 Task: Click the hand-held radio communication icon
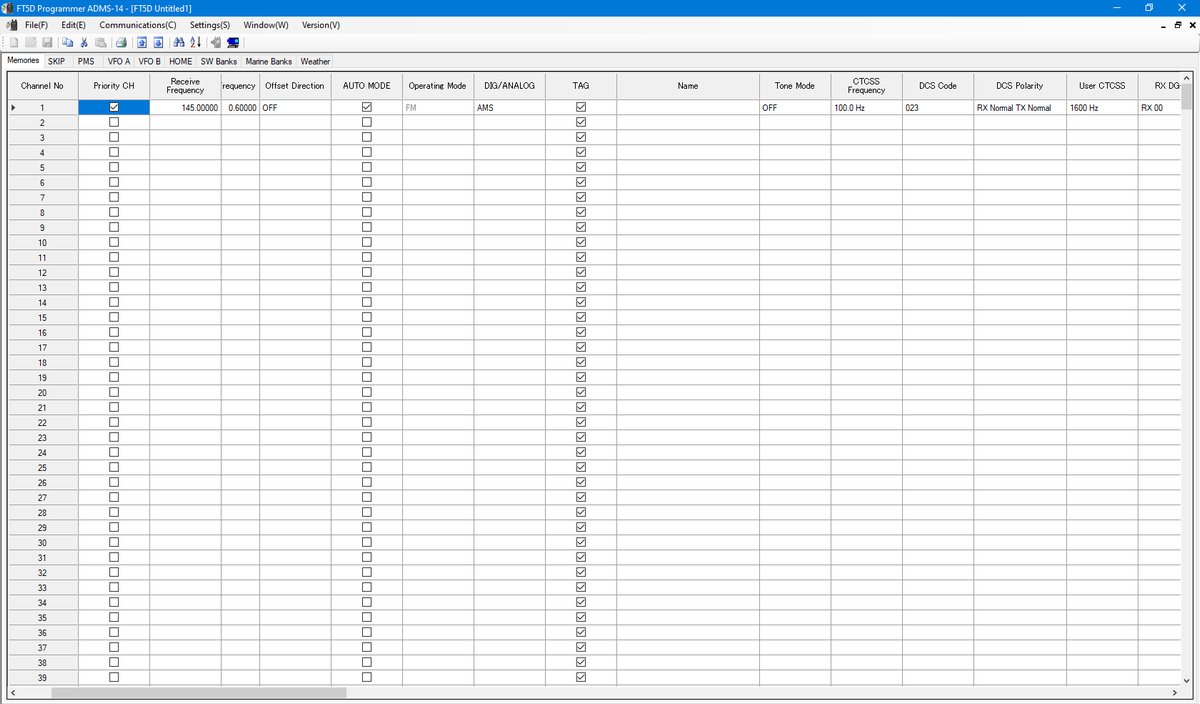pos(216,42)
